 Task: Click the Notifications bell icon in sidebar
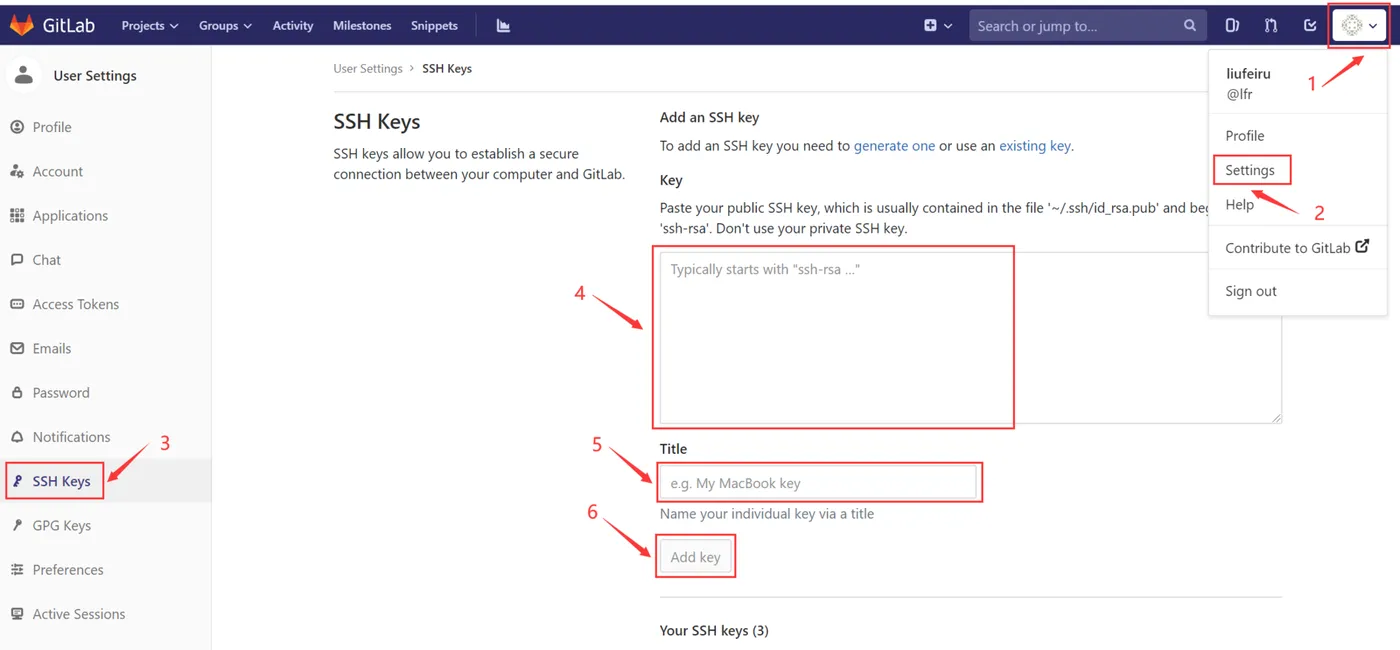tap(17, 437)
